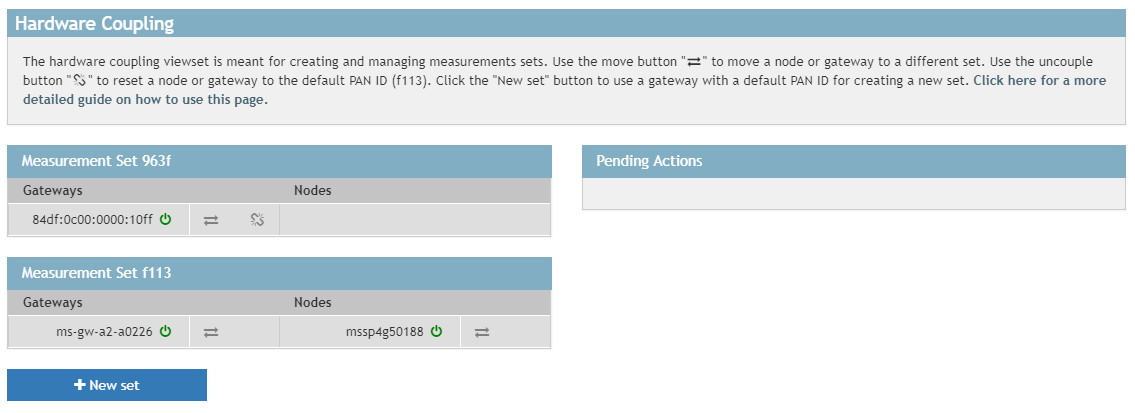Select the Pending Actions panel header
This screenshot has height=413, width=1135.
pos(649,161)
